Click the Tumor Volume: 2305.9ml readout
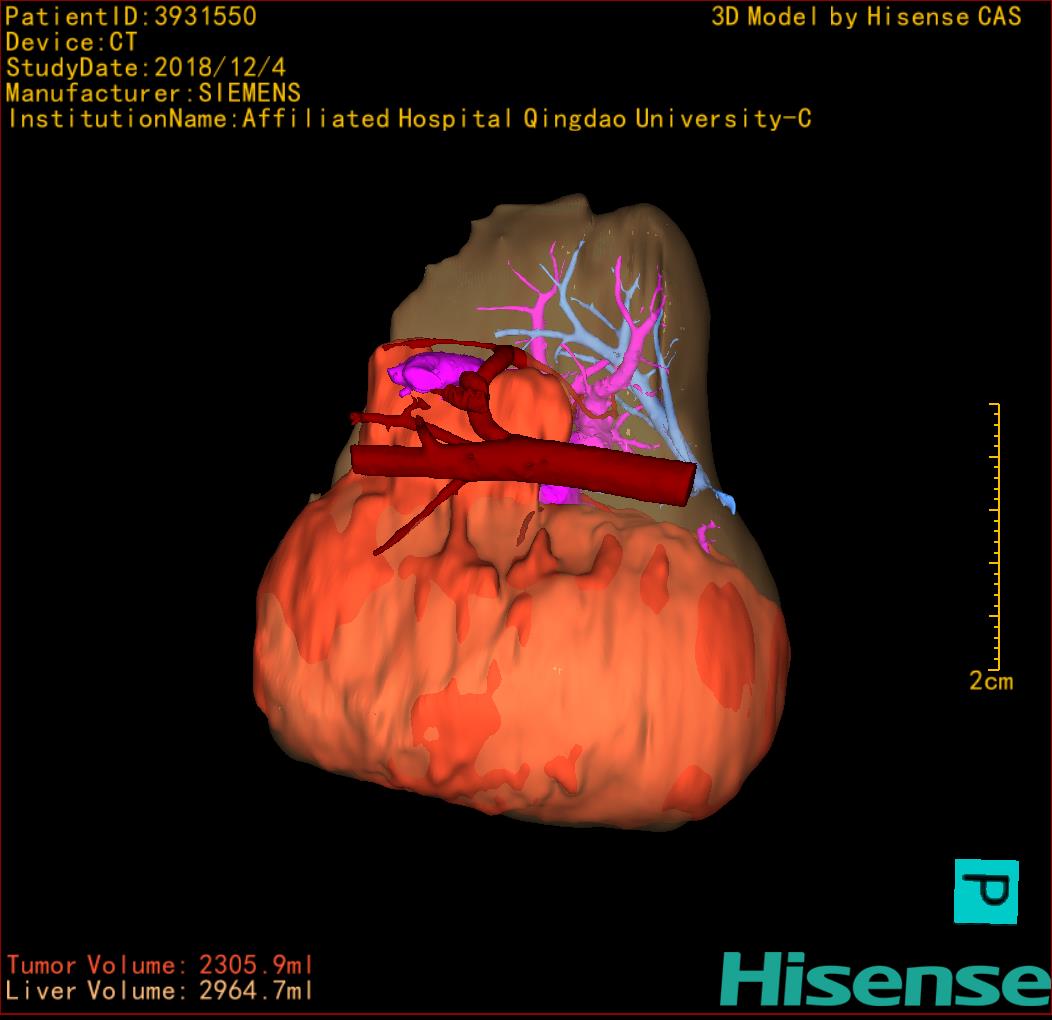Viewport: 1052px width, 1020px height. pyautogui.click(x=160, y=965)
